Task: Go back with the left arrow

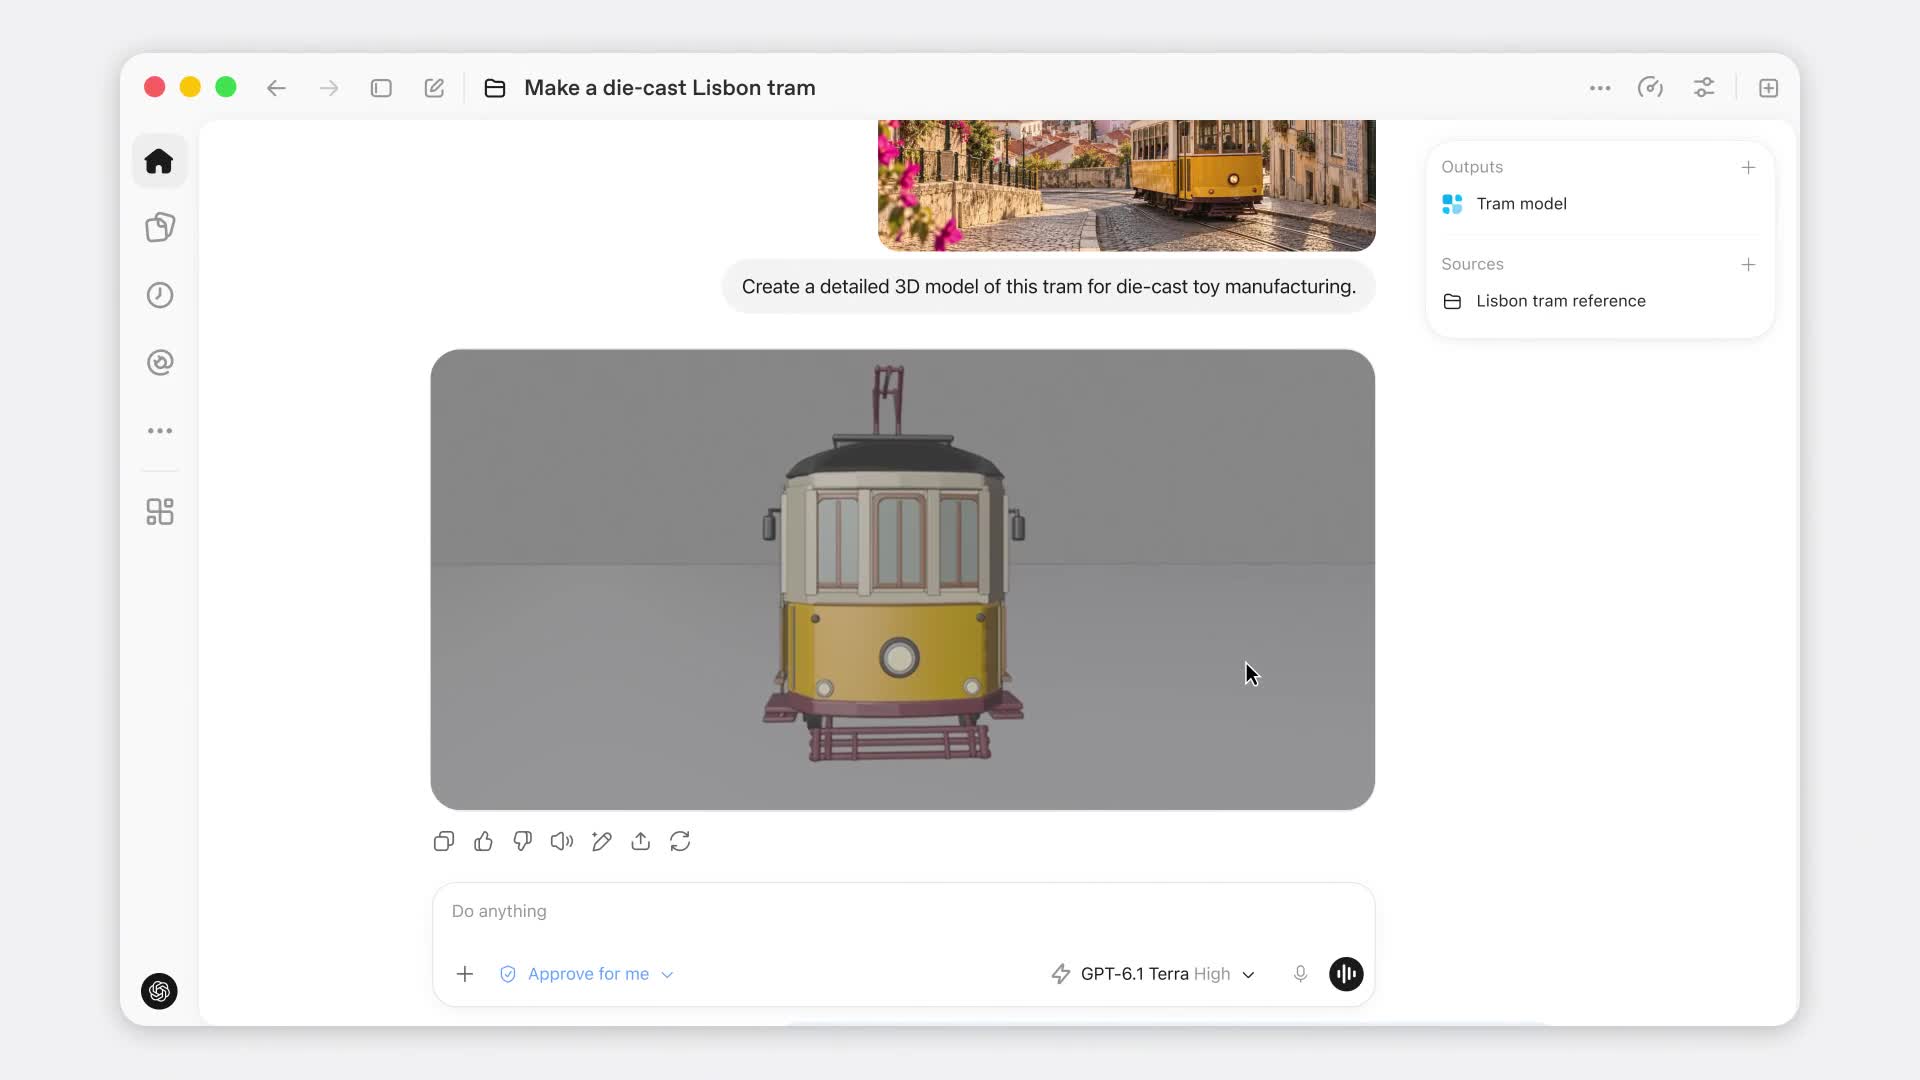Action: [276, 88]
